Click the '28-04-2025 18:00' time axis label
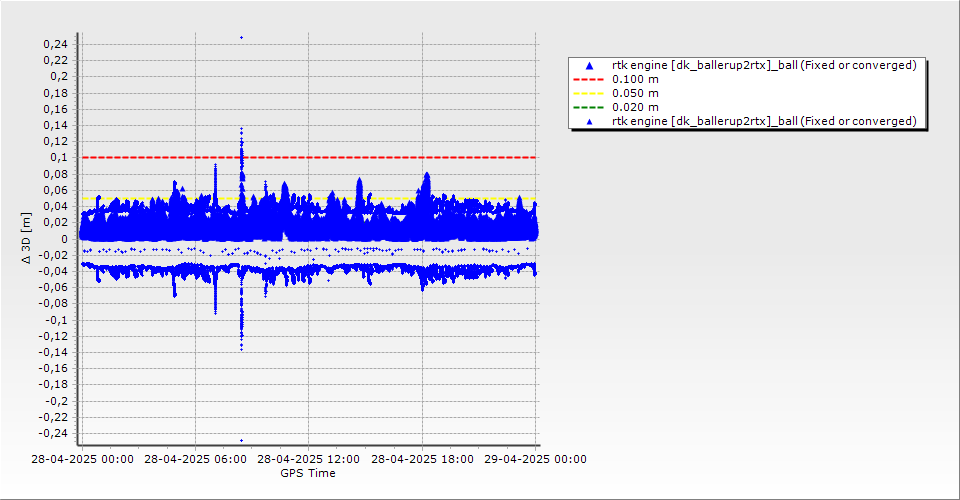960x500 pixels. pos(422,459)
